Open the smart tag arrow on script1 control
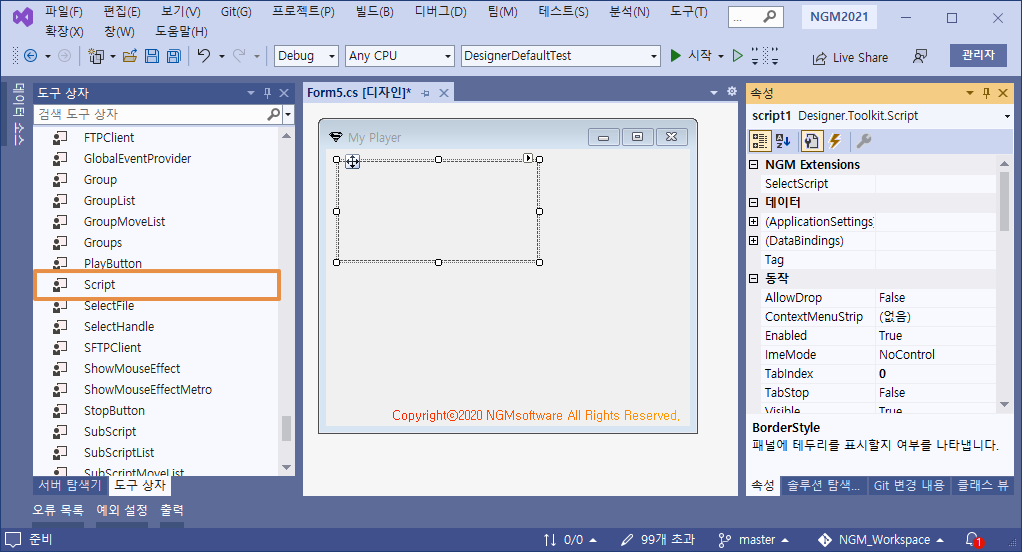Screen dimensions: 1022x552 click(528, 158)
